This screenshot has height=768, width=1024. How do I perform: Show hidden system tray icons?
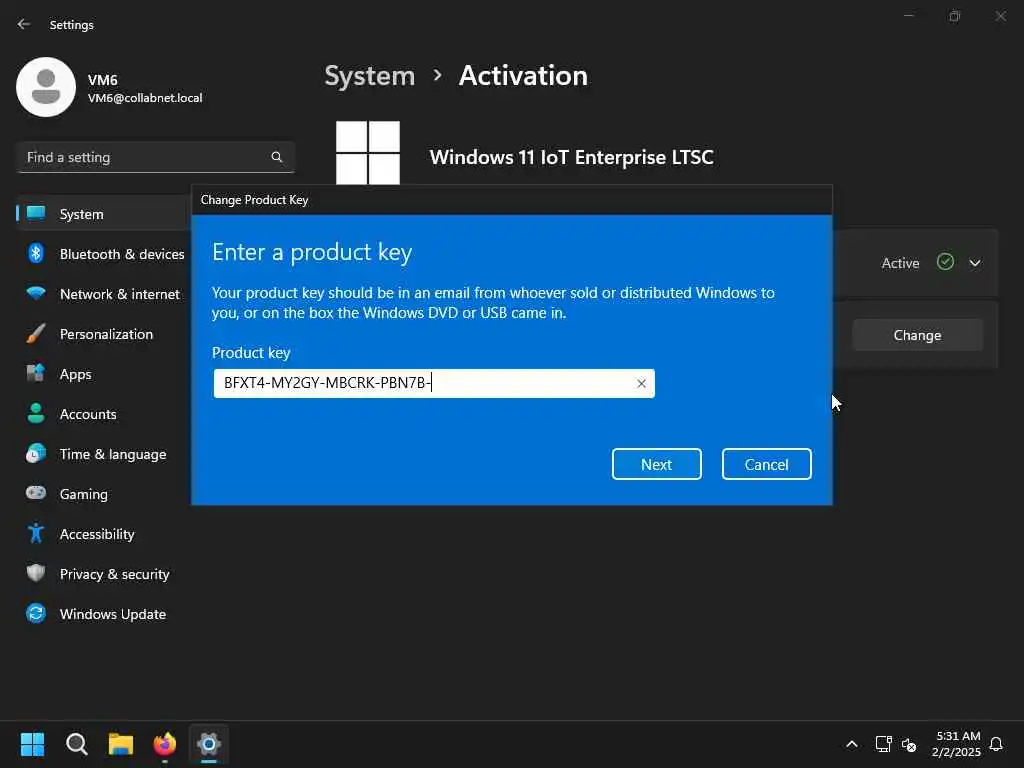tap(852, 744)
